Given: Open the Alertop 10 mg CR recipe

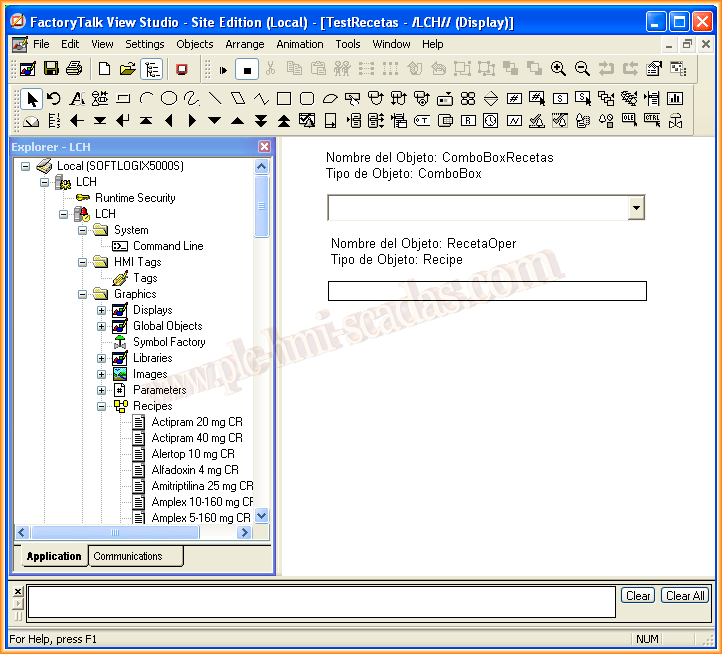Looking at the screenshot, I should 192,454.
